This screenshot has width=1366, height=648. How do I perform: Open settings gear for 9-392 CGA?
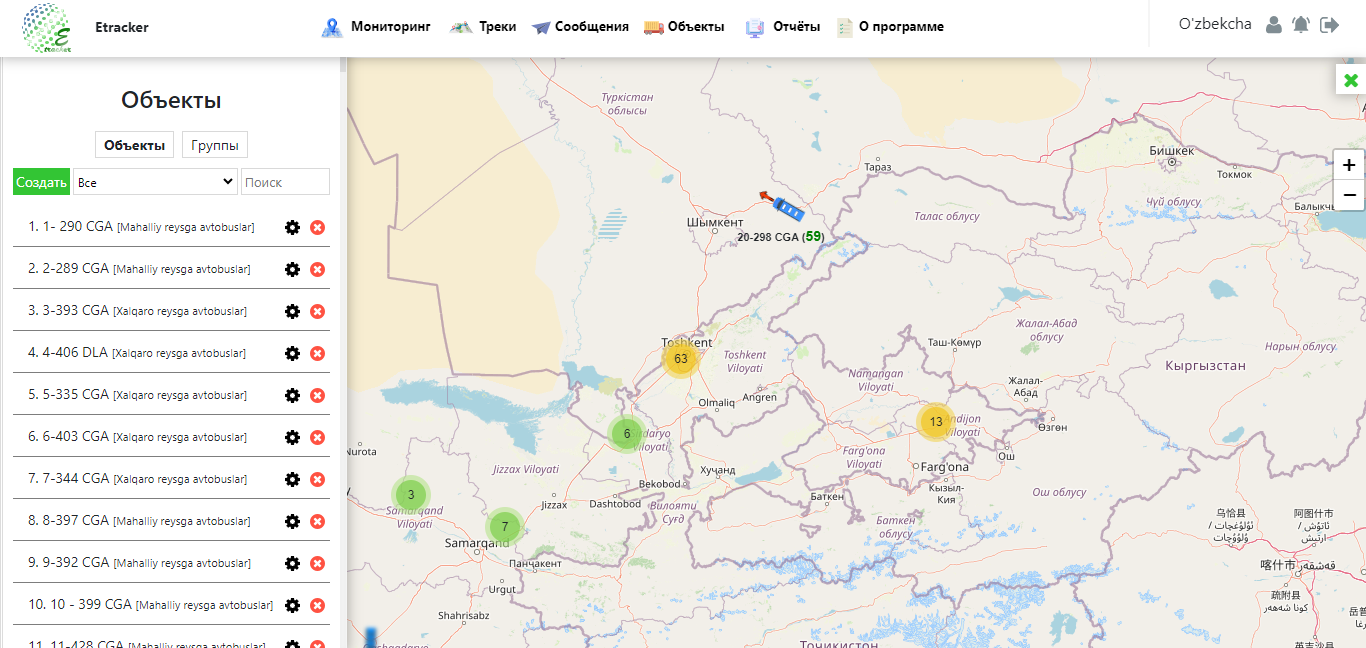pos(292,563)
